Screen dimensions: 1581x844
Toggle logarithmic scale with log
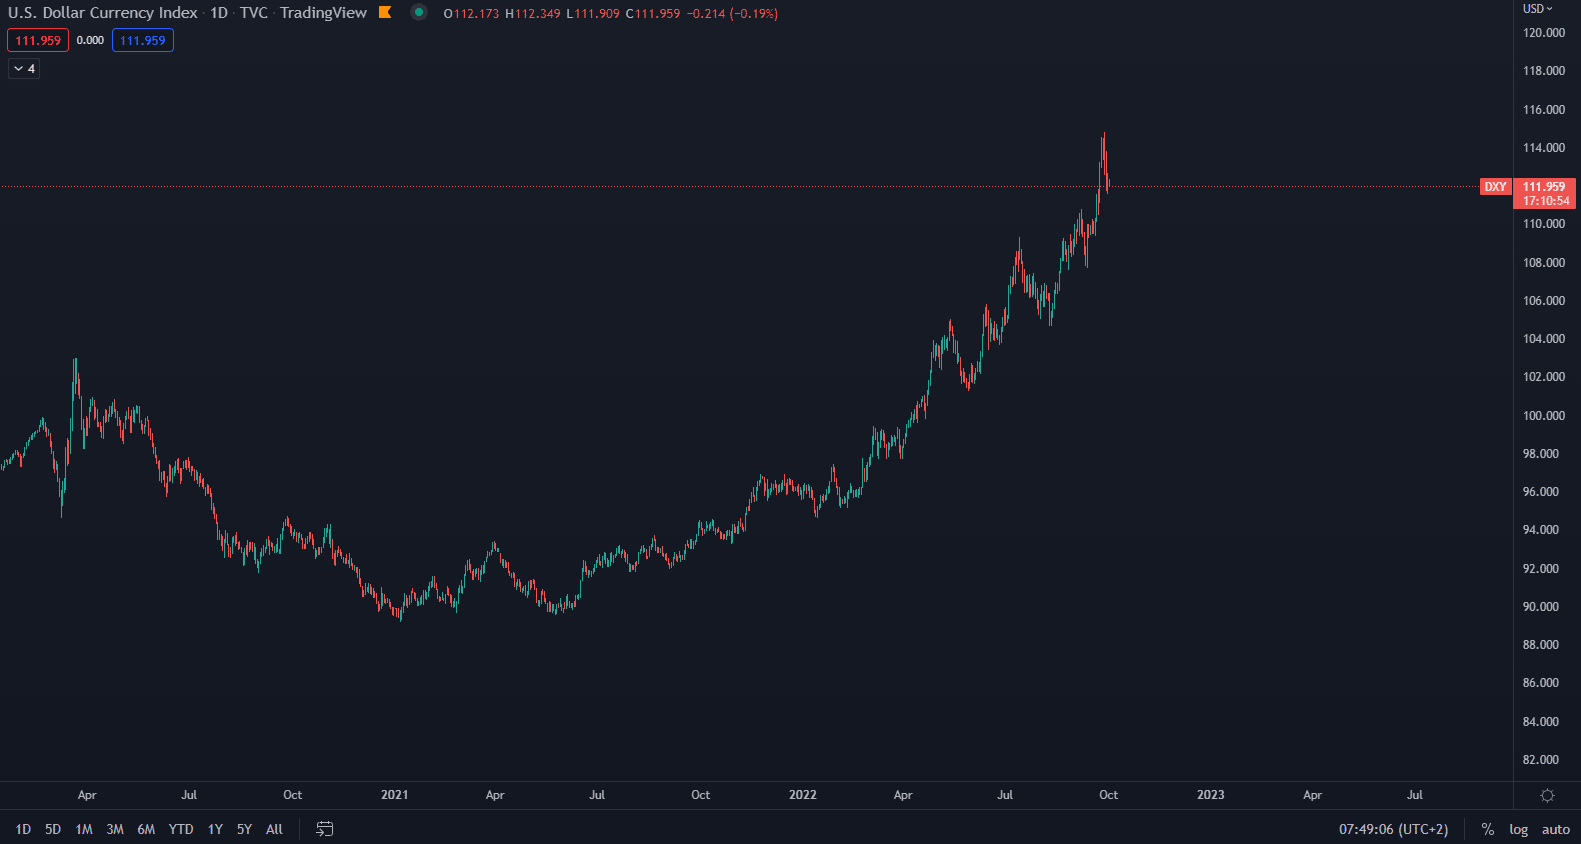coord(1518,829)
